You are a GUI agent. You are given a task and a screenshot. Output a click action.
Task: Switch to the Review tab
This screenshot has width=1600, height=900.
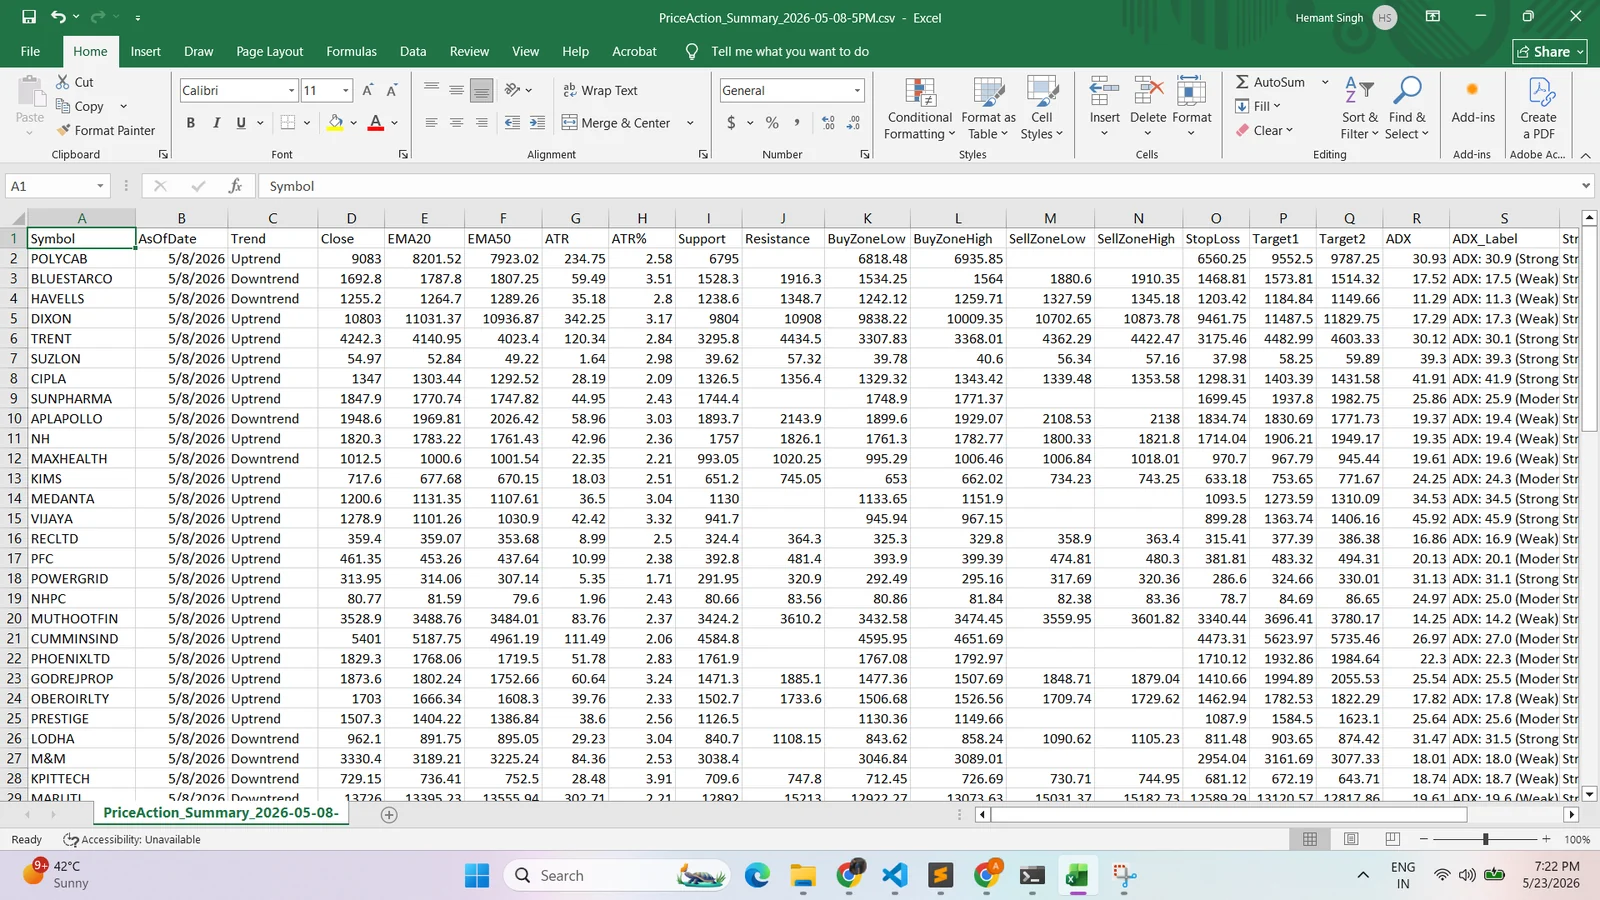tap(469, 51)
